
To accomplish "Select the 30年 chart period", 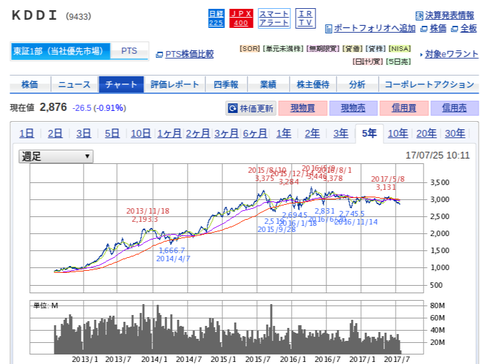I will (x=455, y=134).
